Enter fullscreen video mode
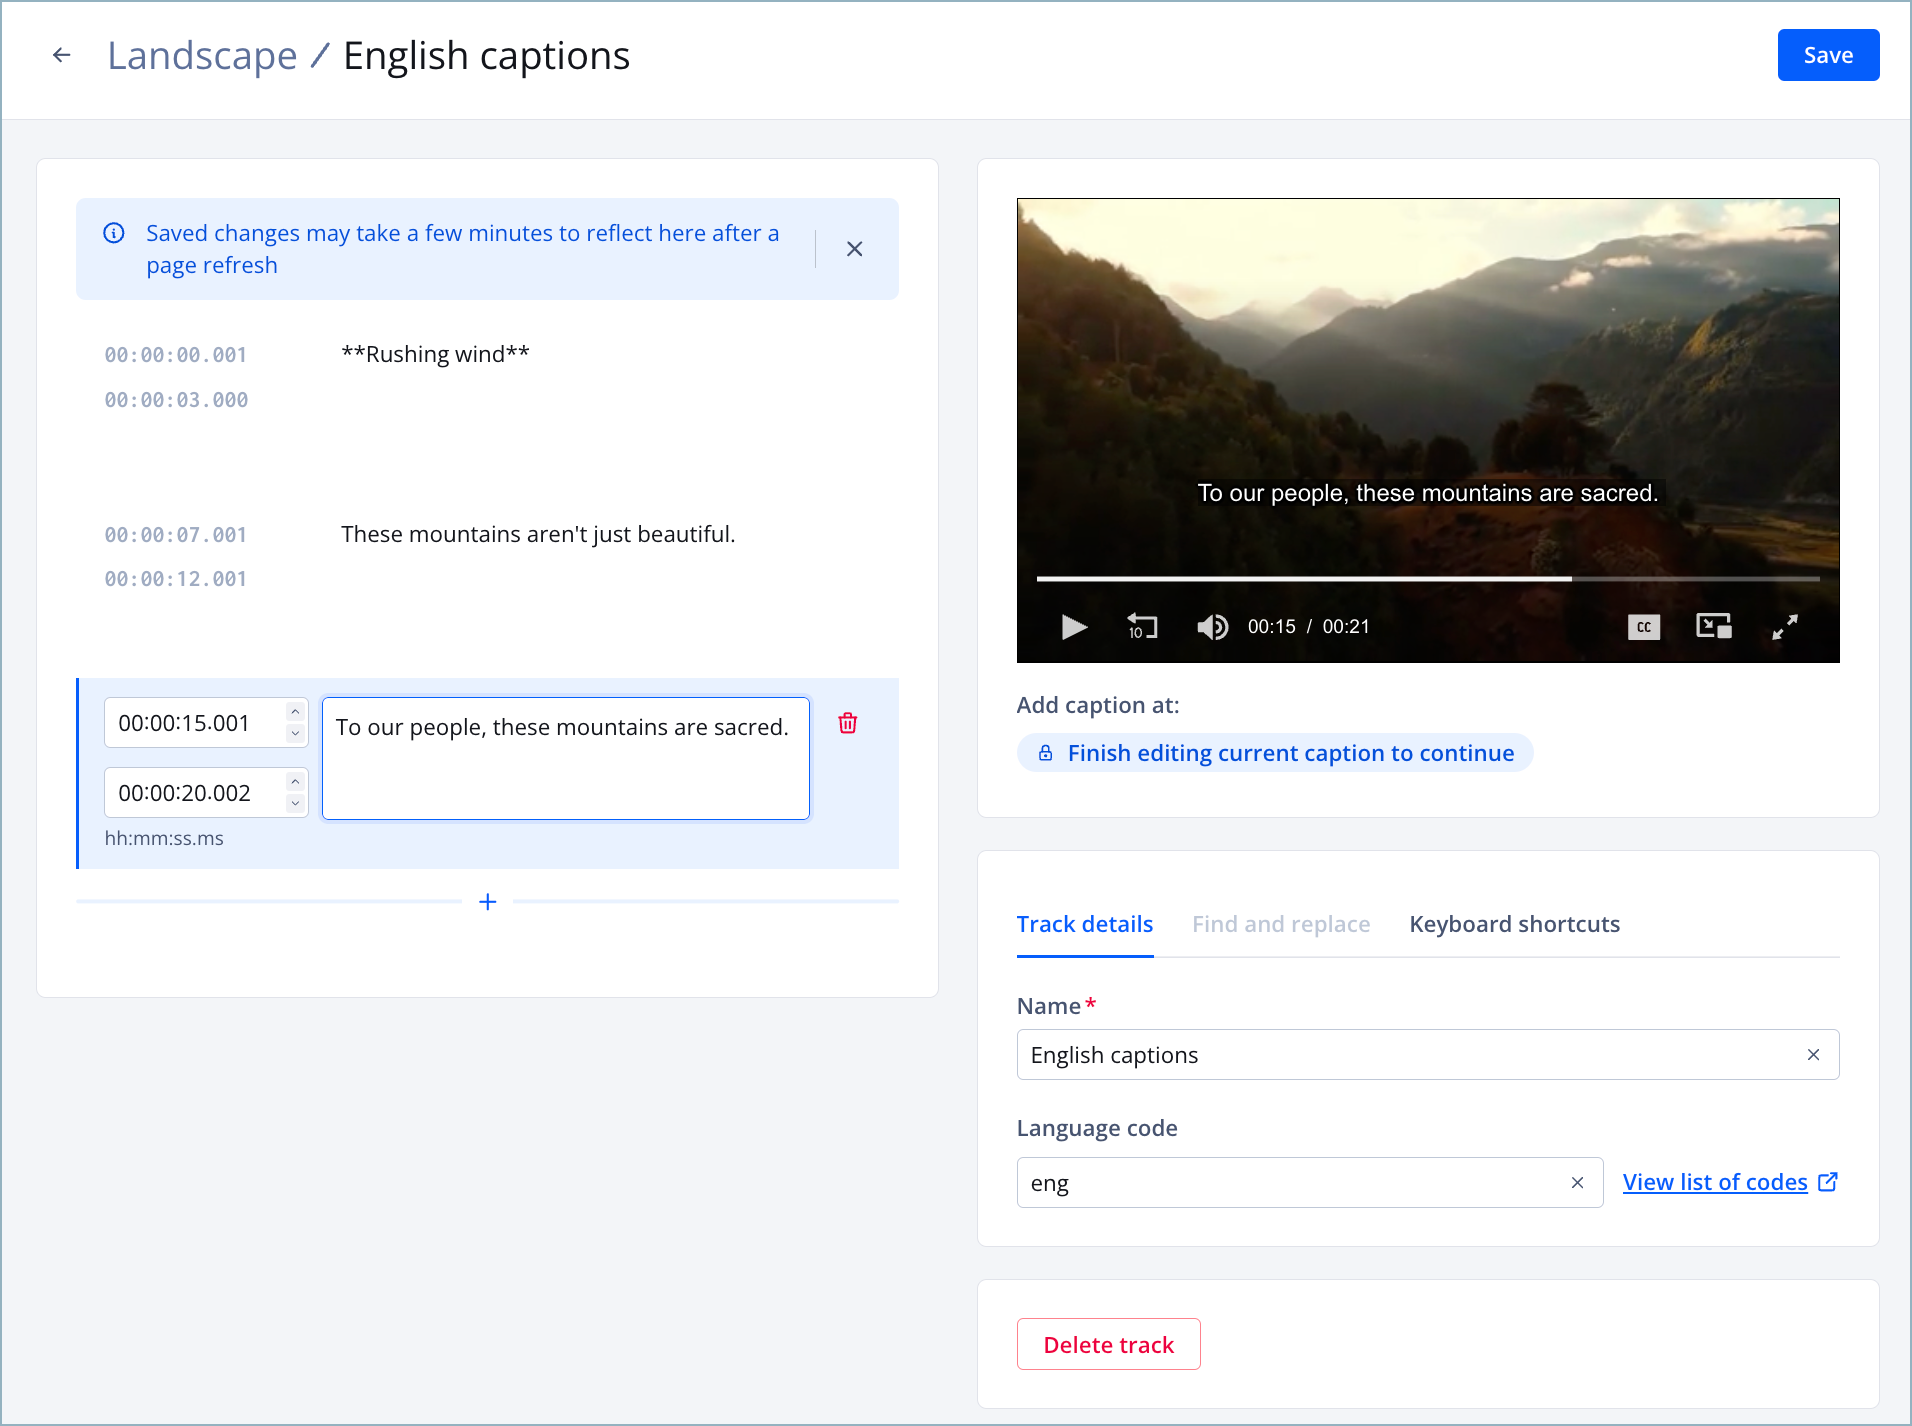1912x1426 pixels. pos(1785,627)
